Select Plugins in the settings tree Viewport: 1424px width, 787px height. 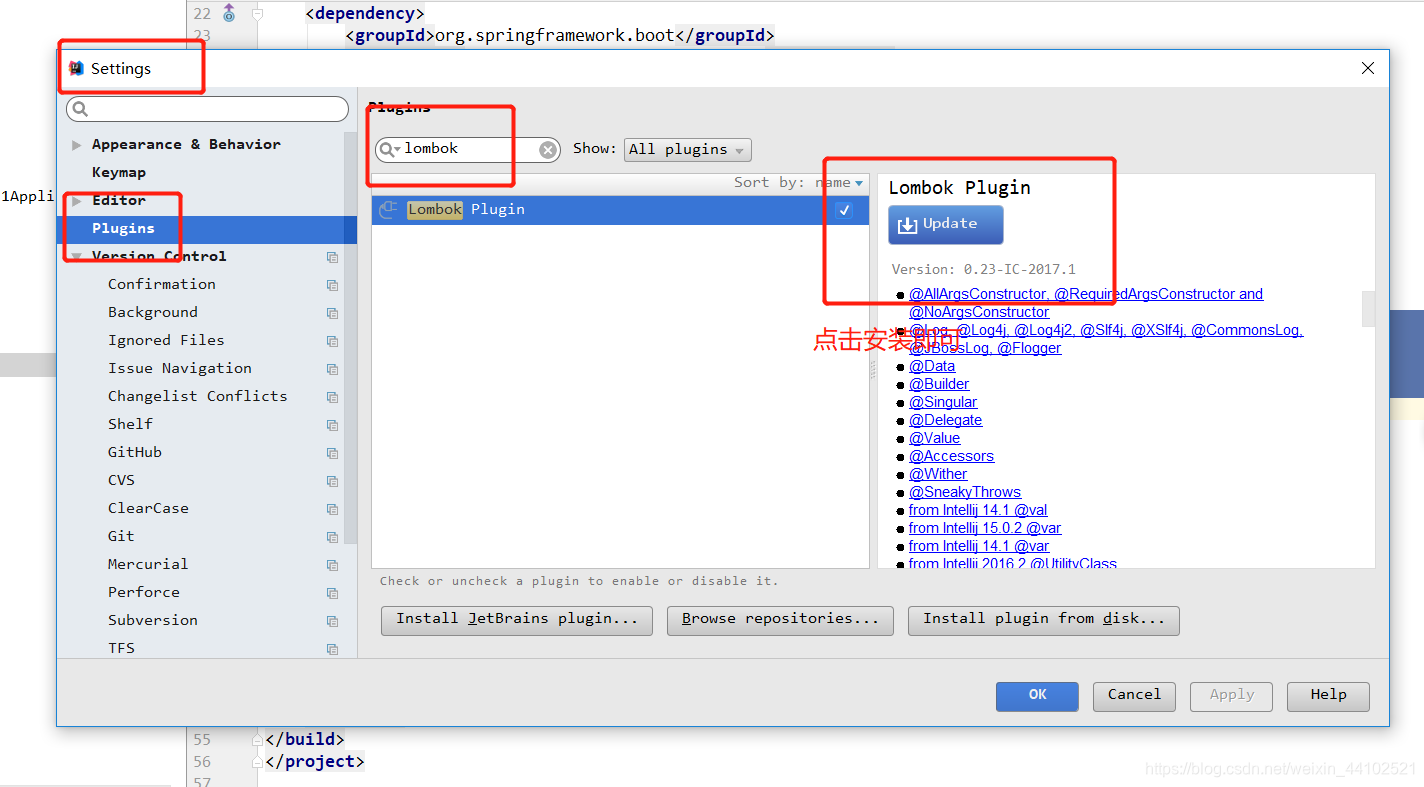coord(123,229)
